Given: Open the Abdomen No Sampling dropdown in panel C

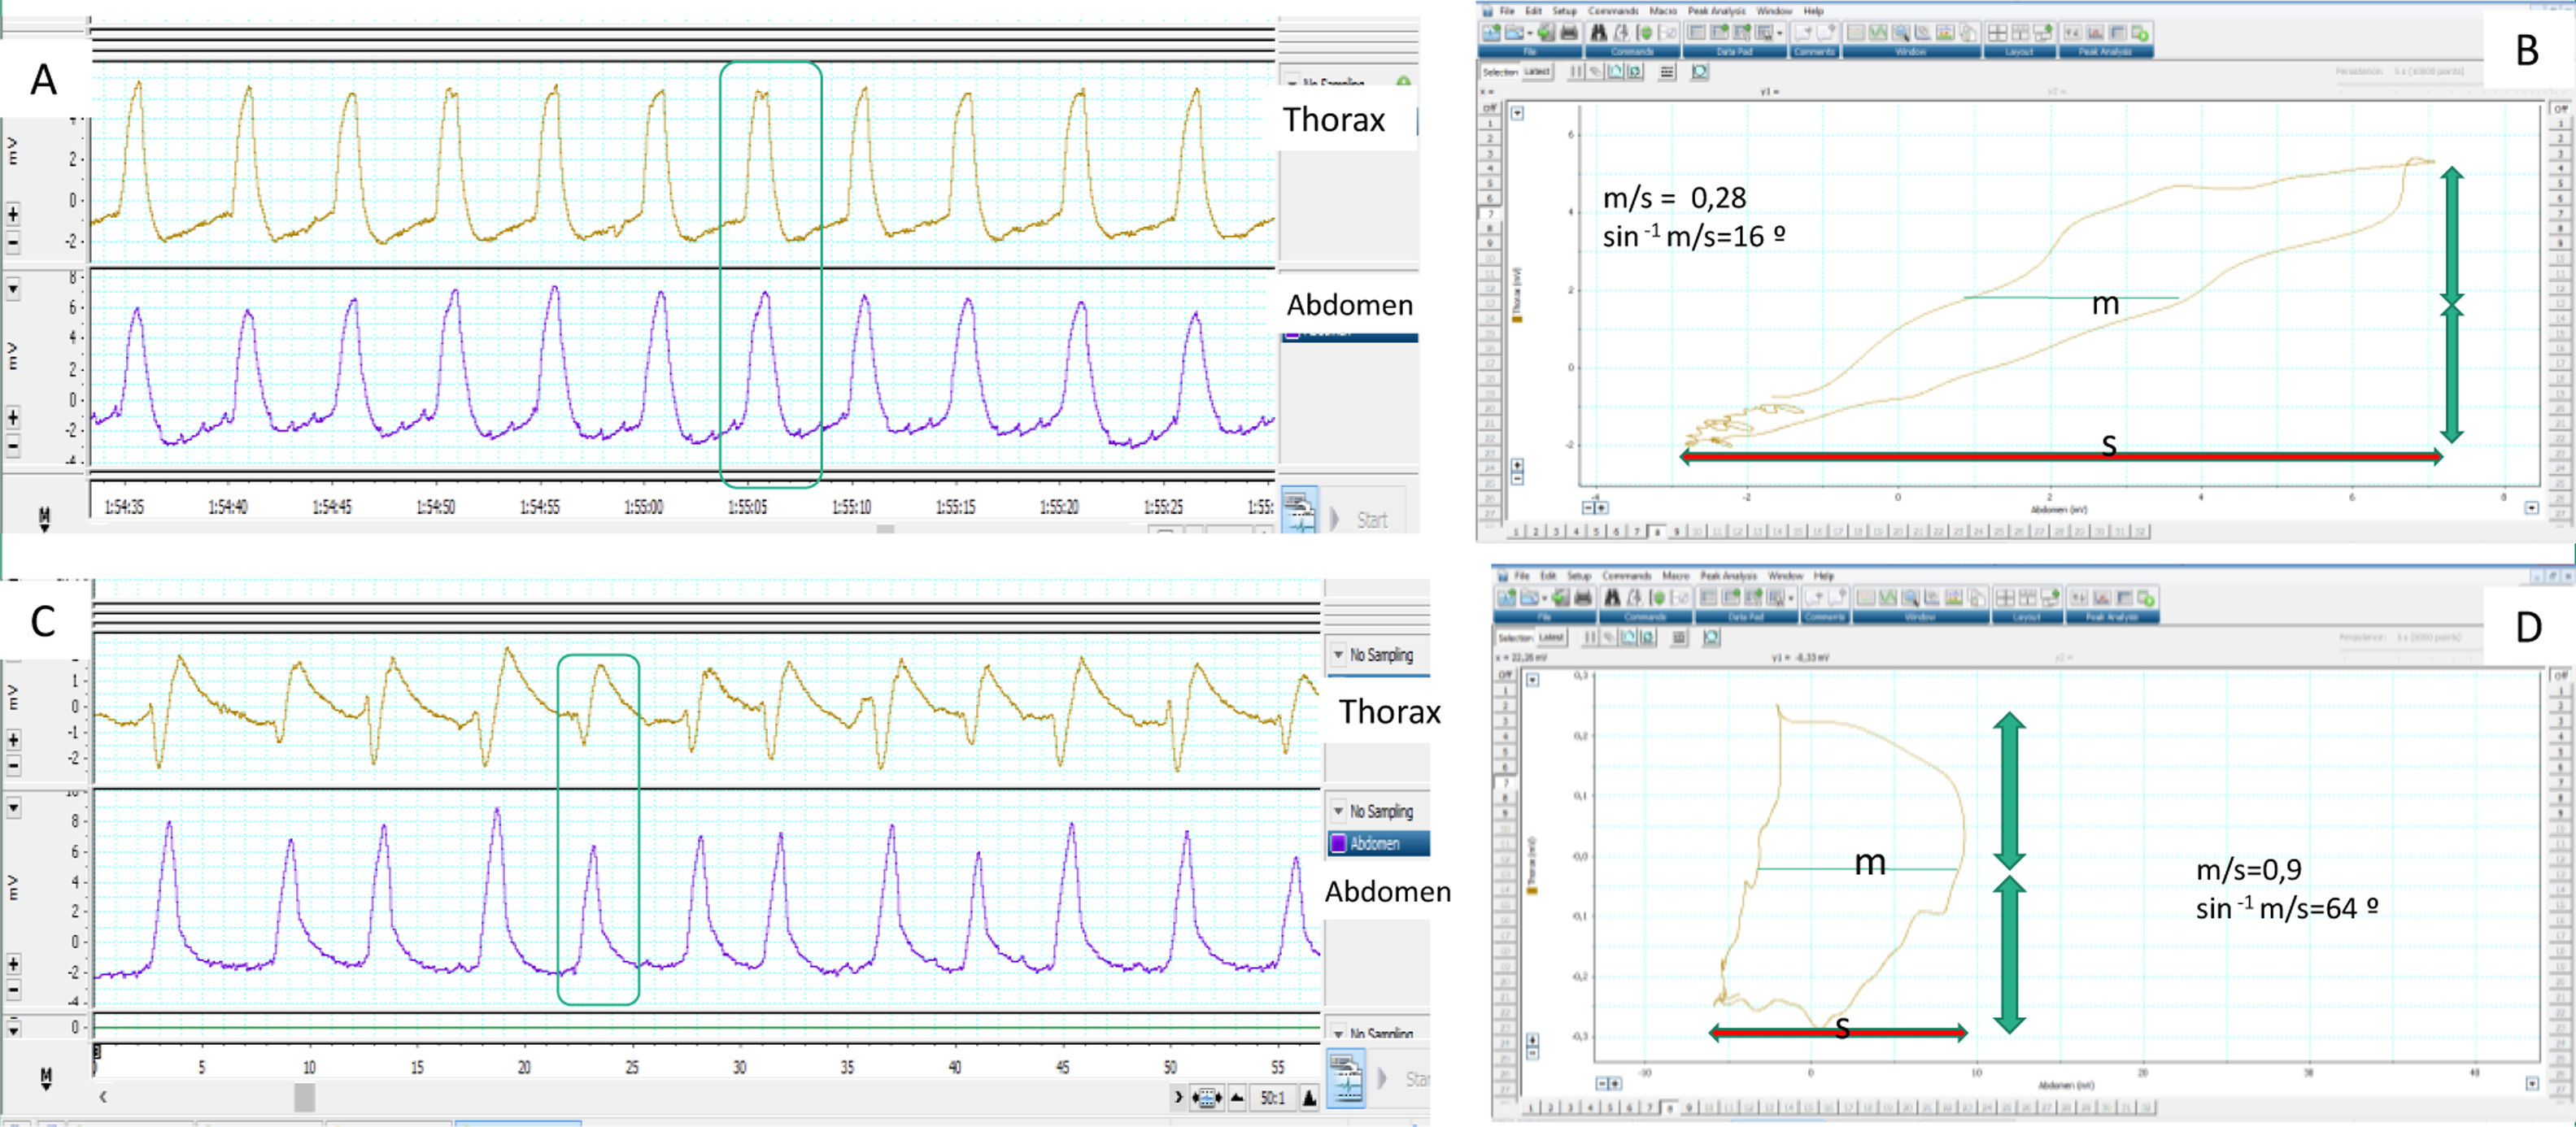Looking at the screenshot, I should tap(1338, 811).
